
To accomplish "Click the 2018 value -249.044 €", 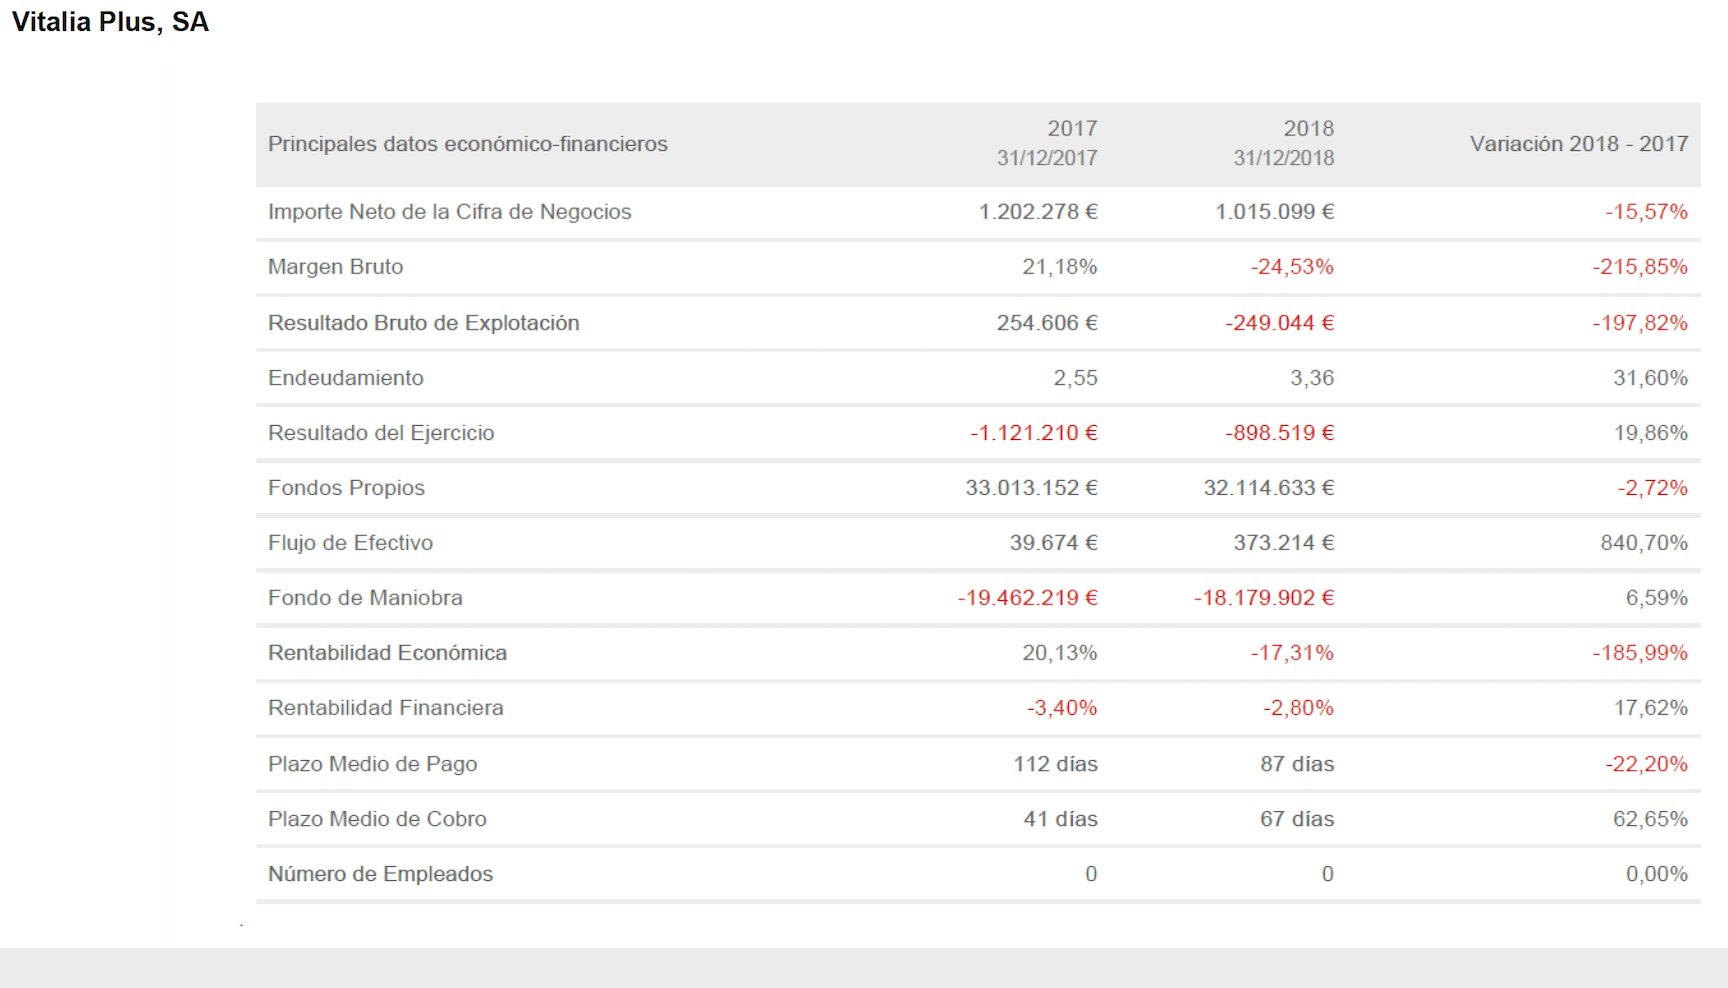I will click(1279, 323).
